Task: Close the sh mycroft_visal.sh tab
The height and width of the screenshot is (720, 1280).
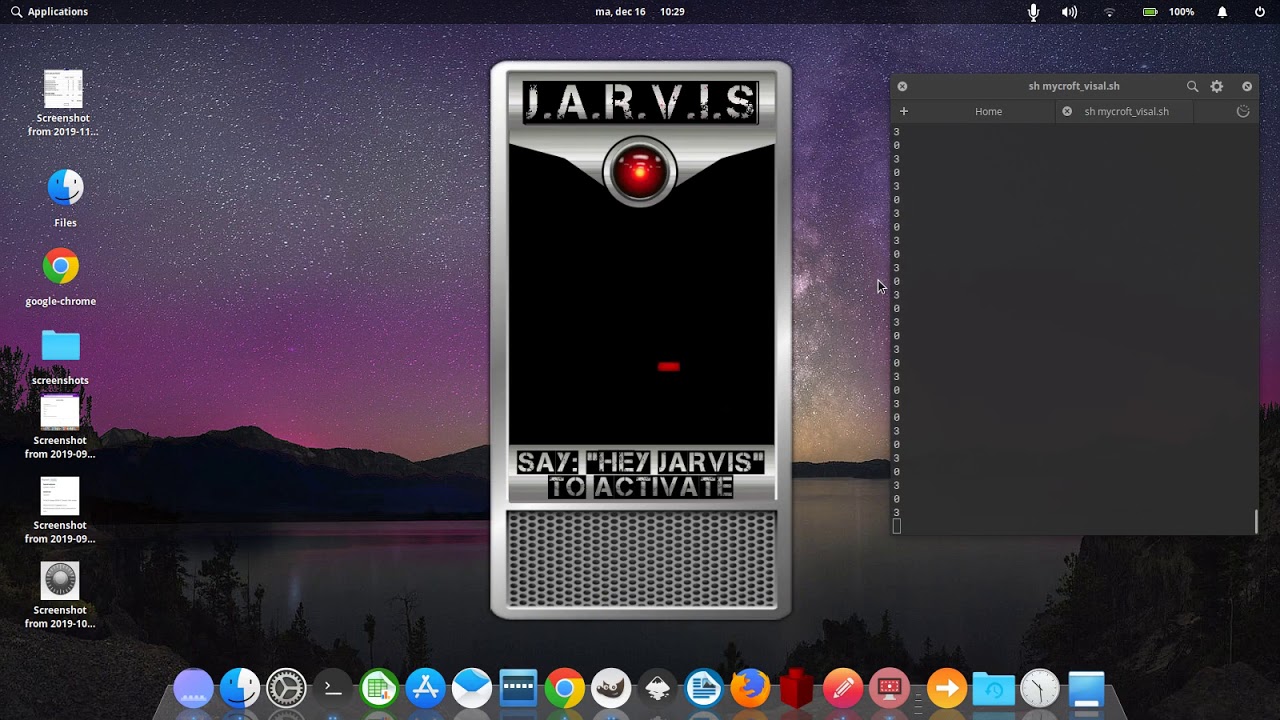Action: tap(1067, 111)
